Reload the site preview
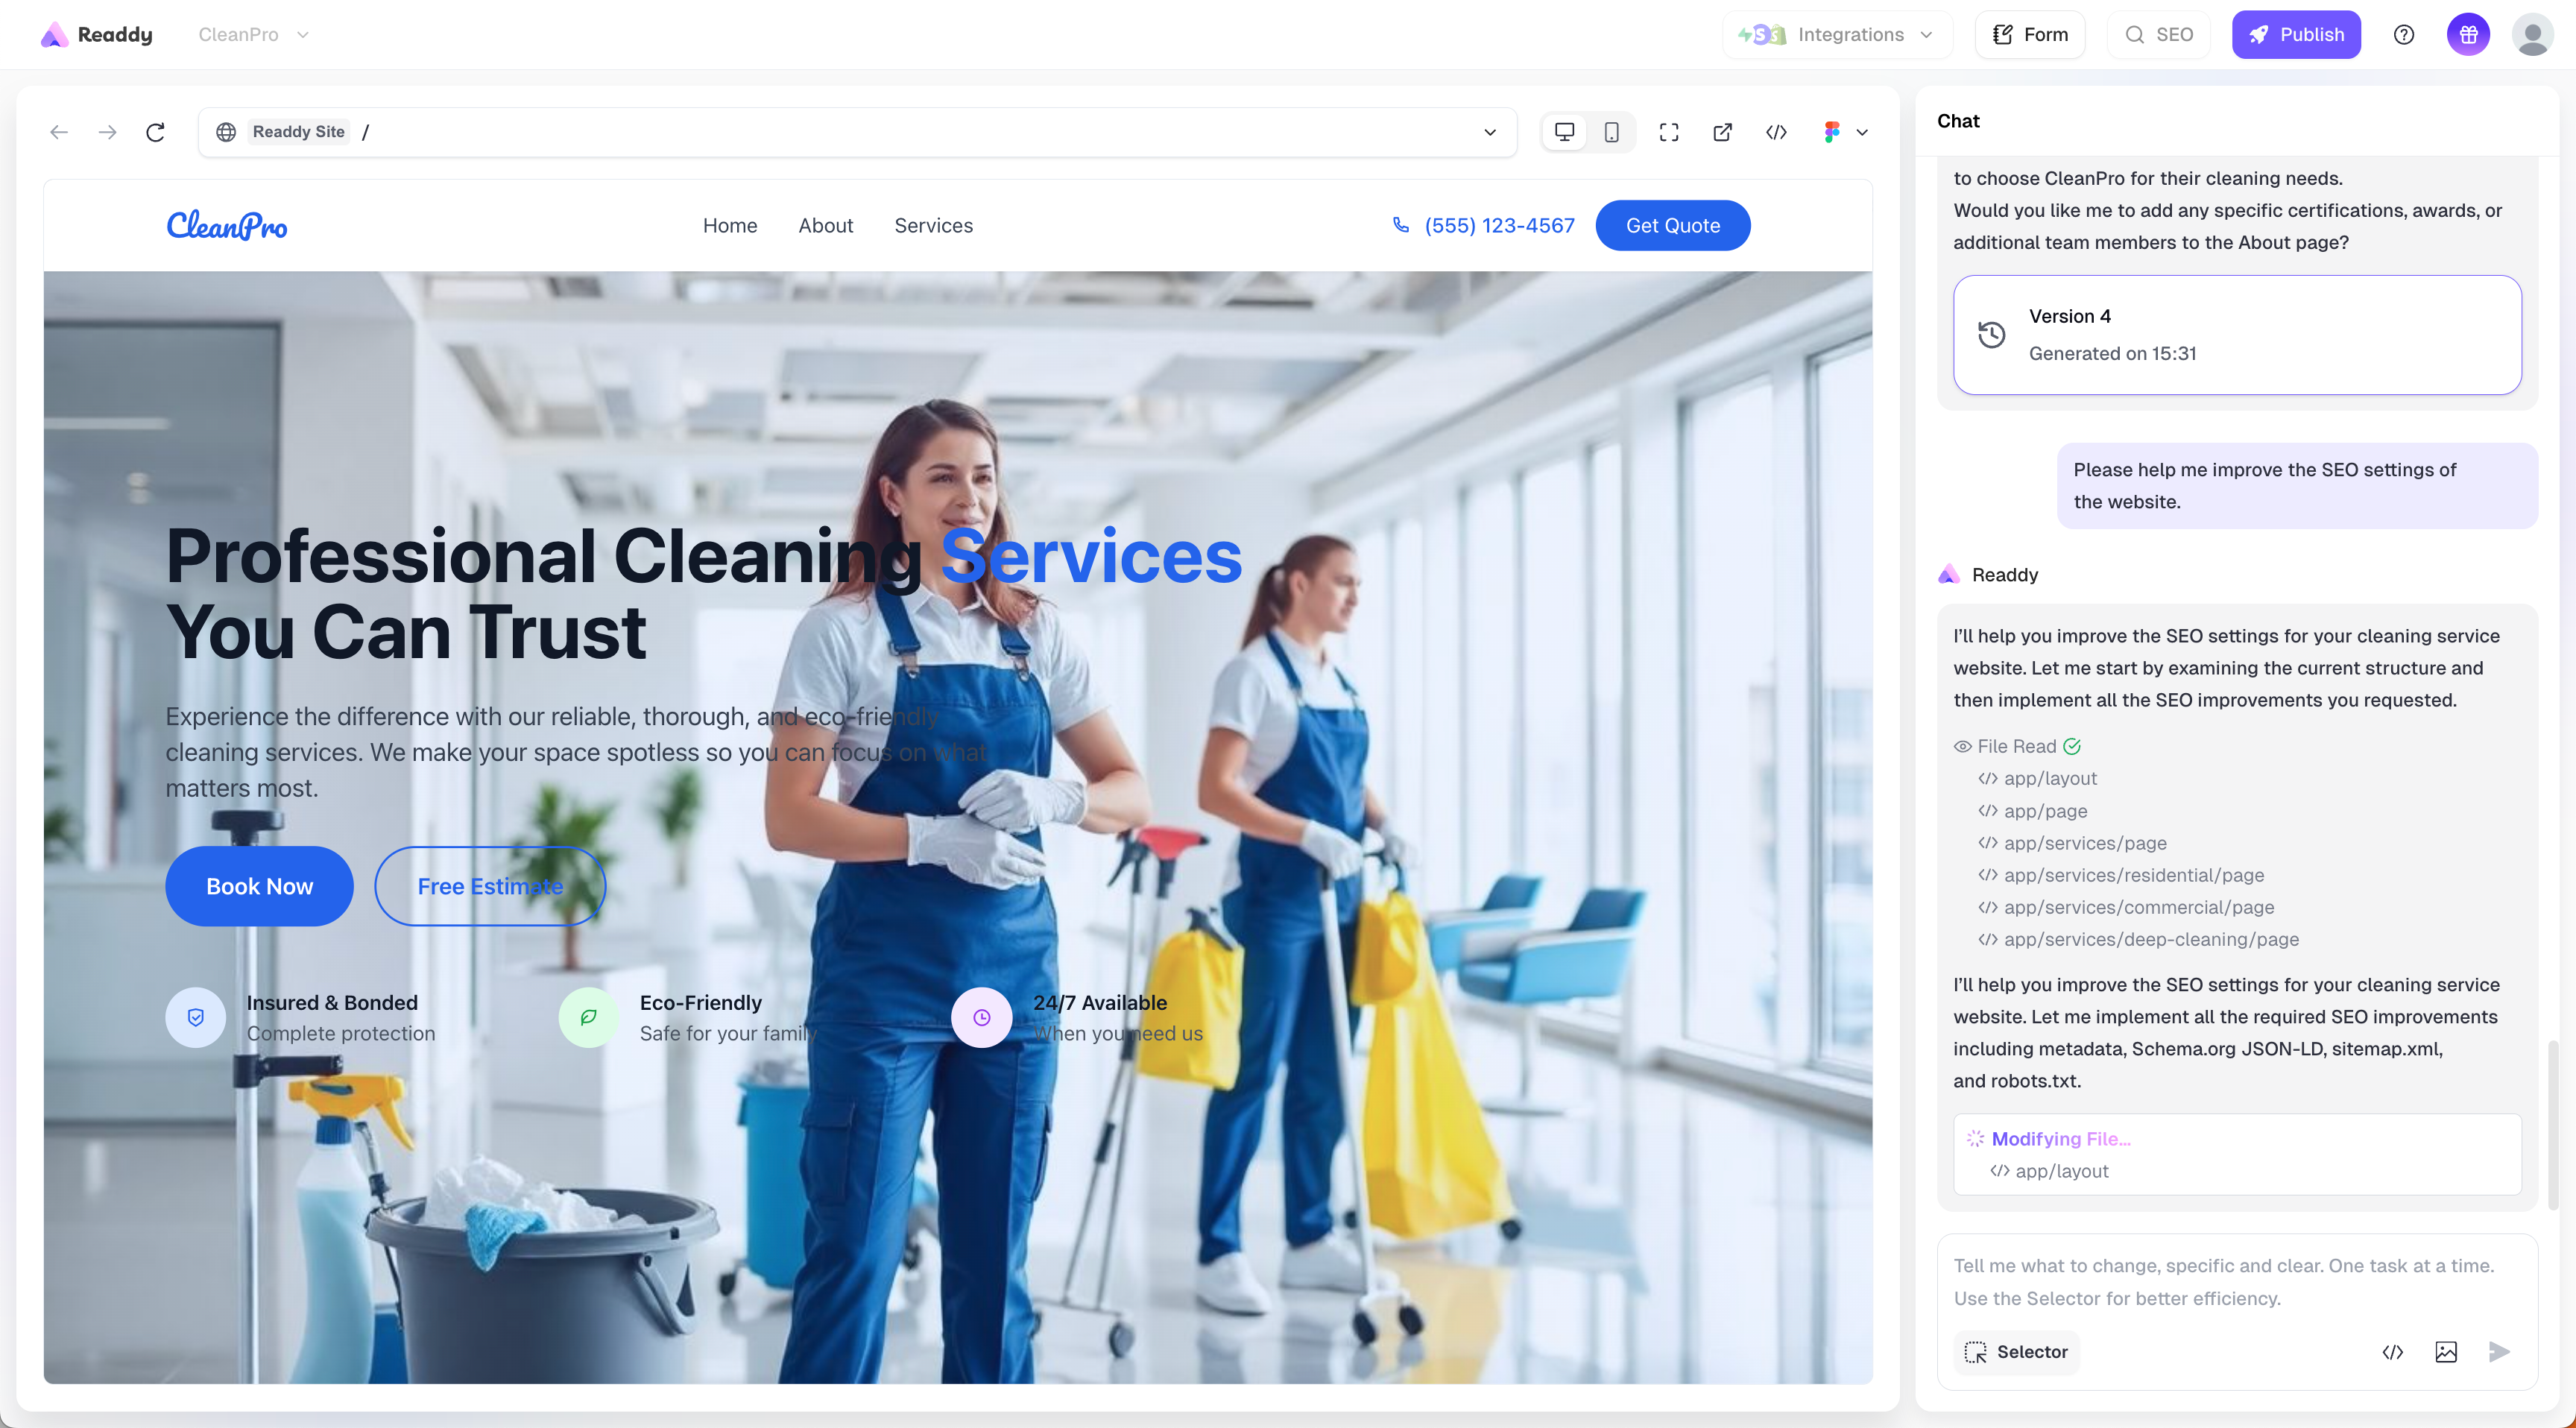Screen dimensions: 2576x1428 click(155, 132)
